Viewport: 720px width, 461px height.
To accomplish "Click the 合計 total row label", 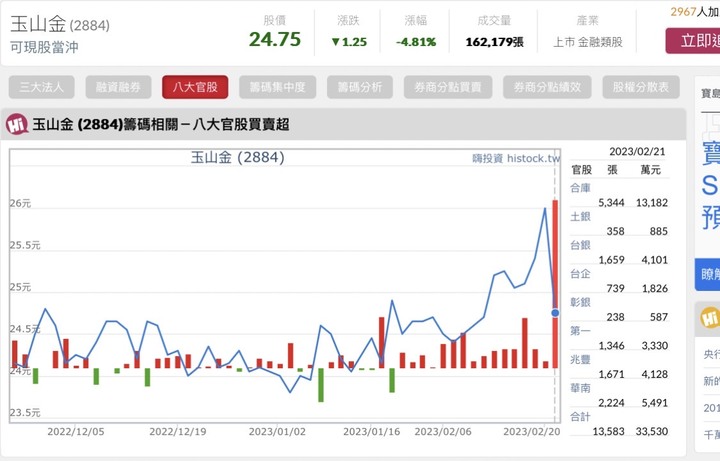I will tap(580, 416).
